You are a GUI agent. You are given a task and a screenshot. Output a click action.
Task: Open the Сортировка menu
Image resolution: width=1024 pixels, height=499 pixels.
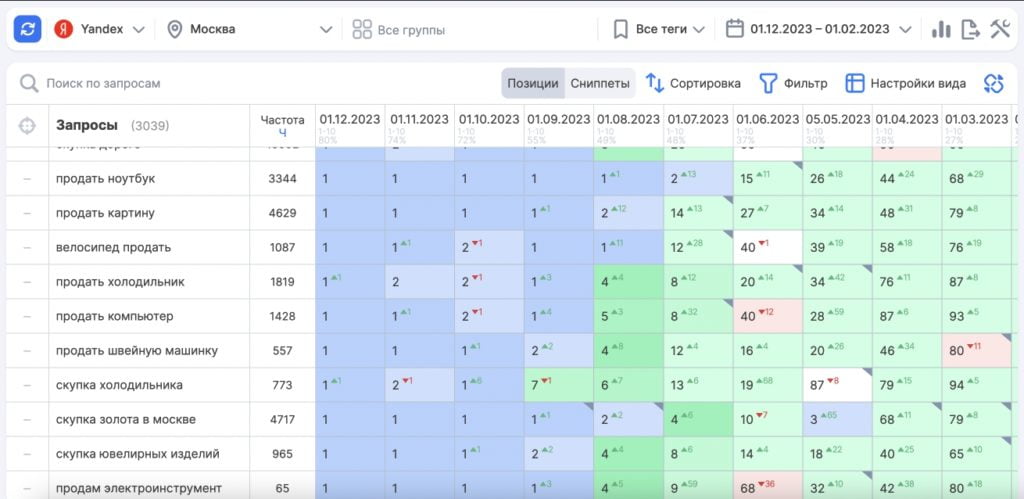693,83
